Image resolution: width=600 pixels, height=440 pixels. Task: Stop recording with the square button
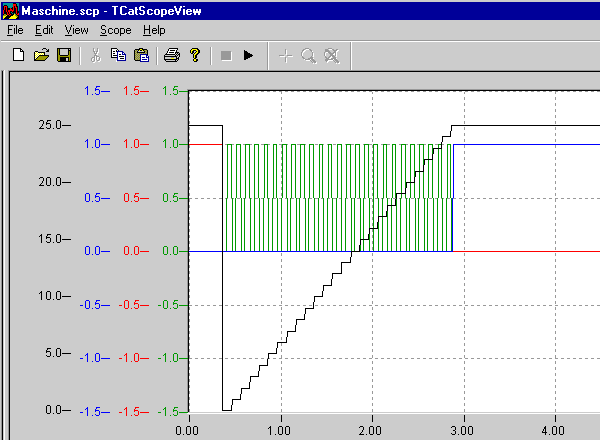click(x=226, y=56)
